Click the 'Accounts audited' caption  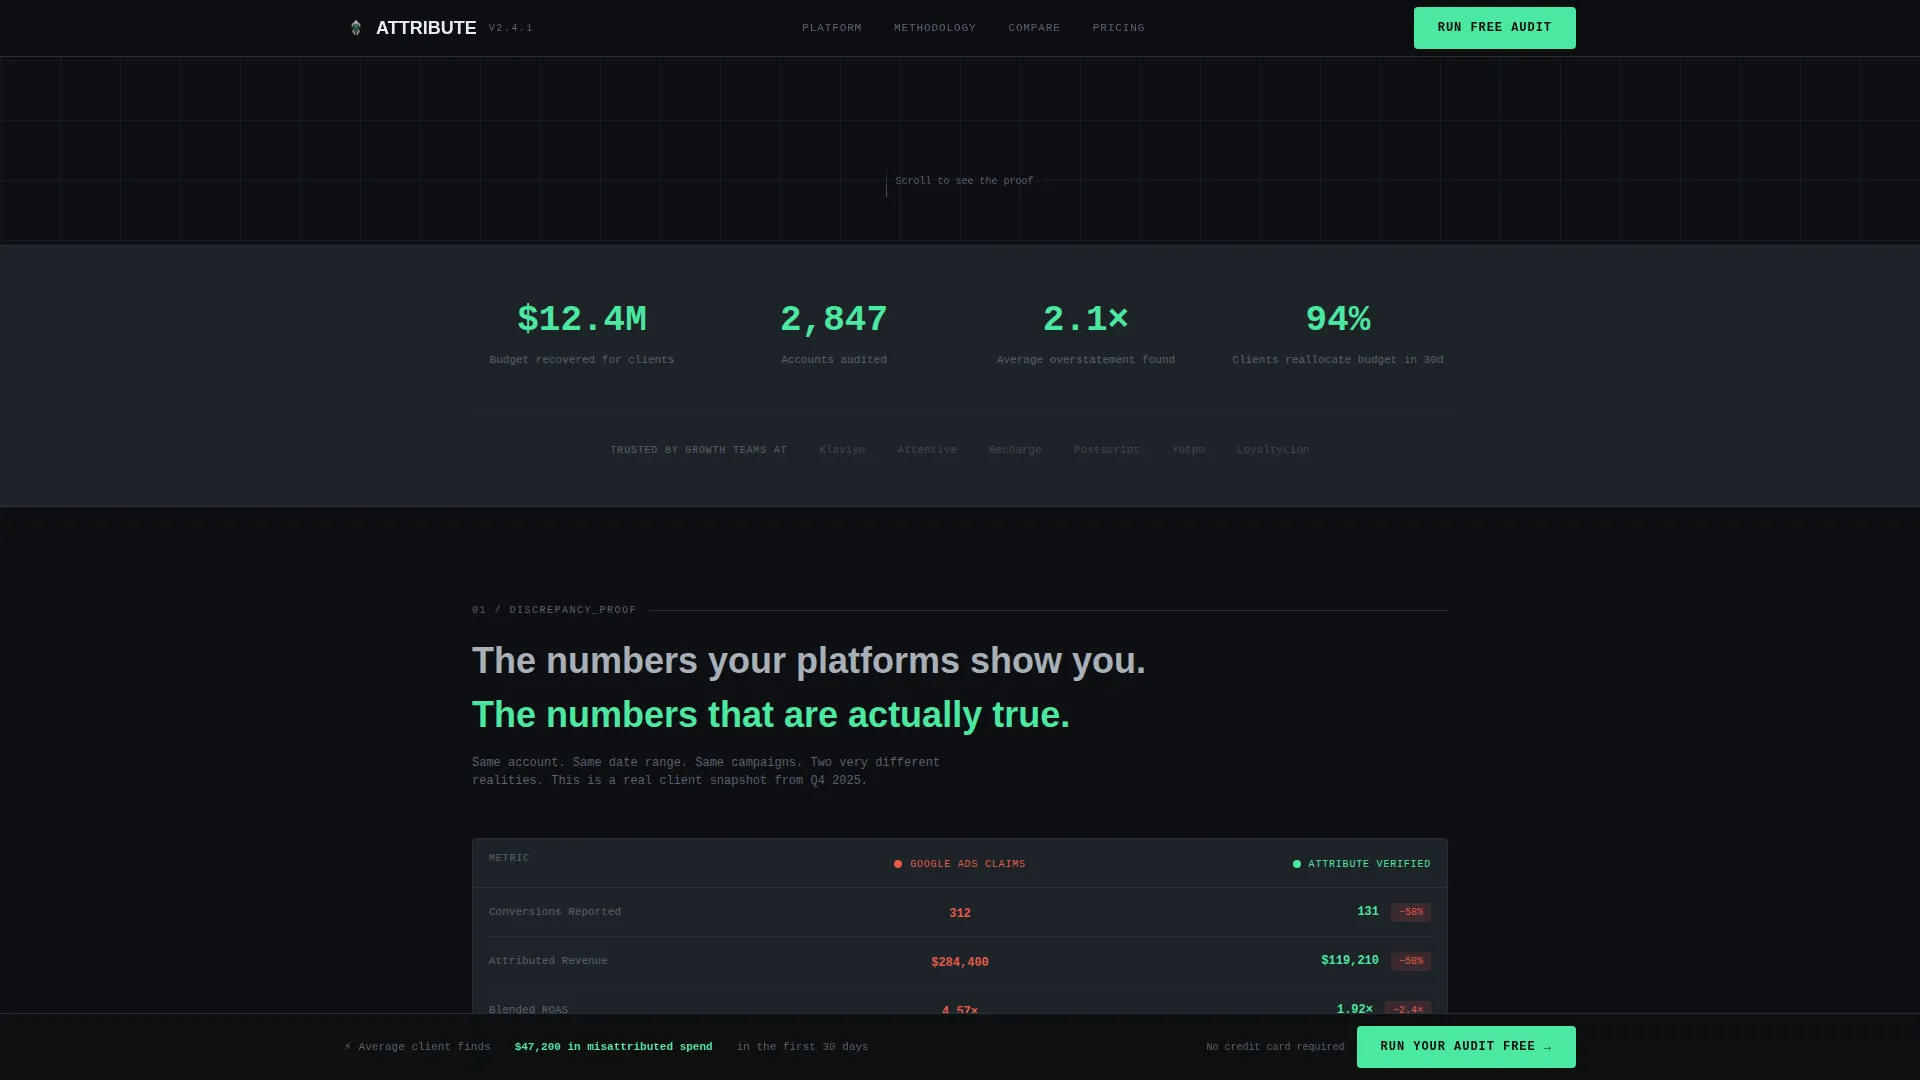coord(834,360)
